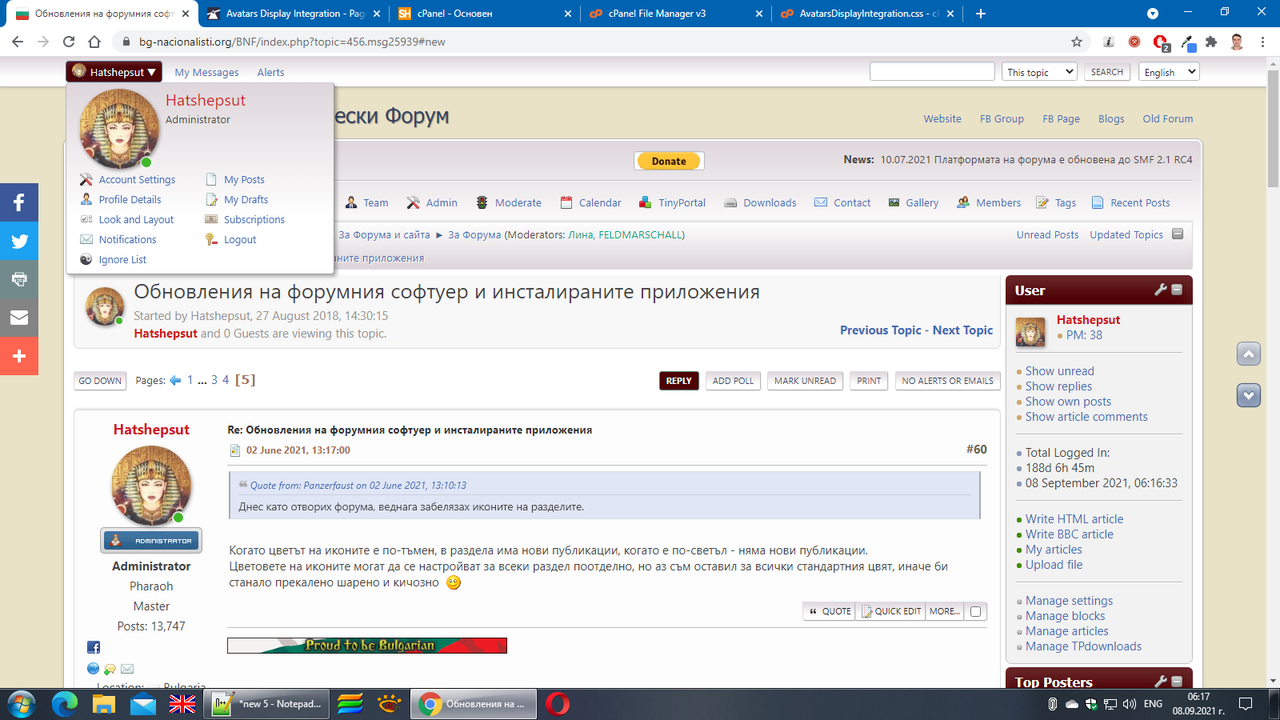
Task: Click the printer icon in share sidebar
Action: 19,279
